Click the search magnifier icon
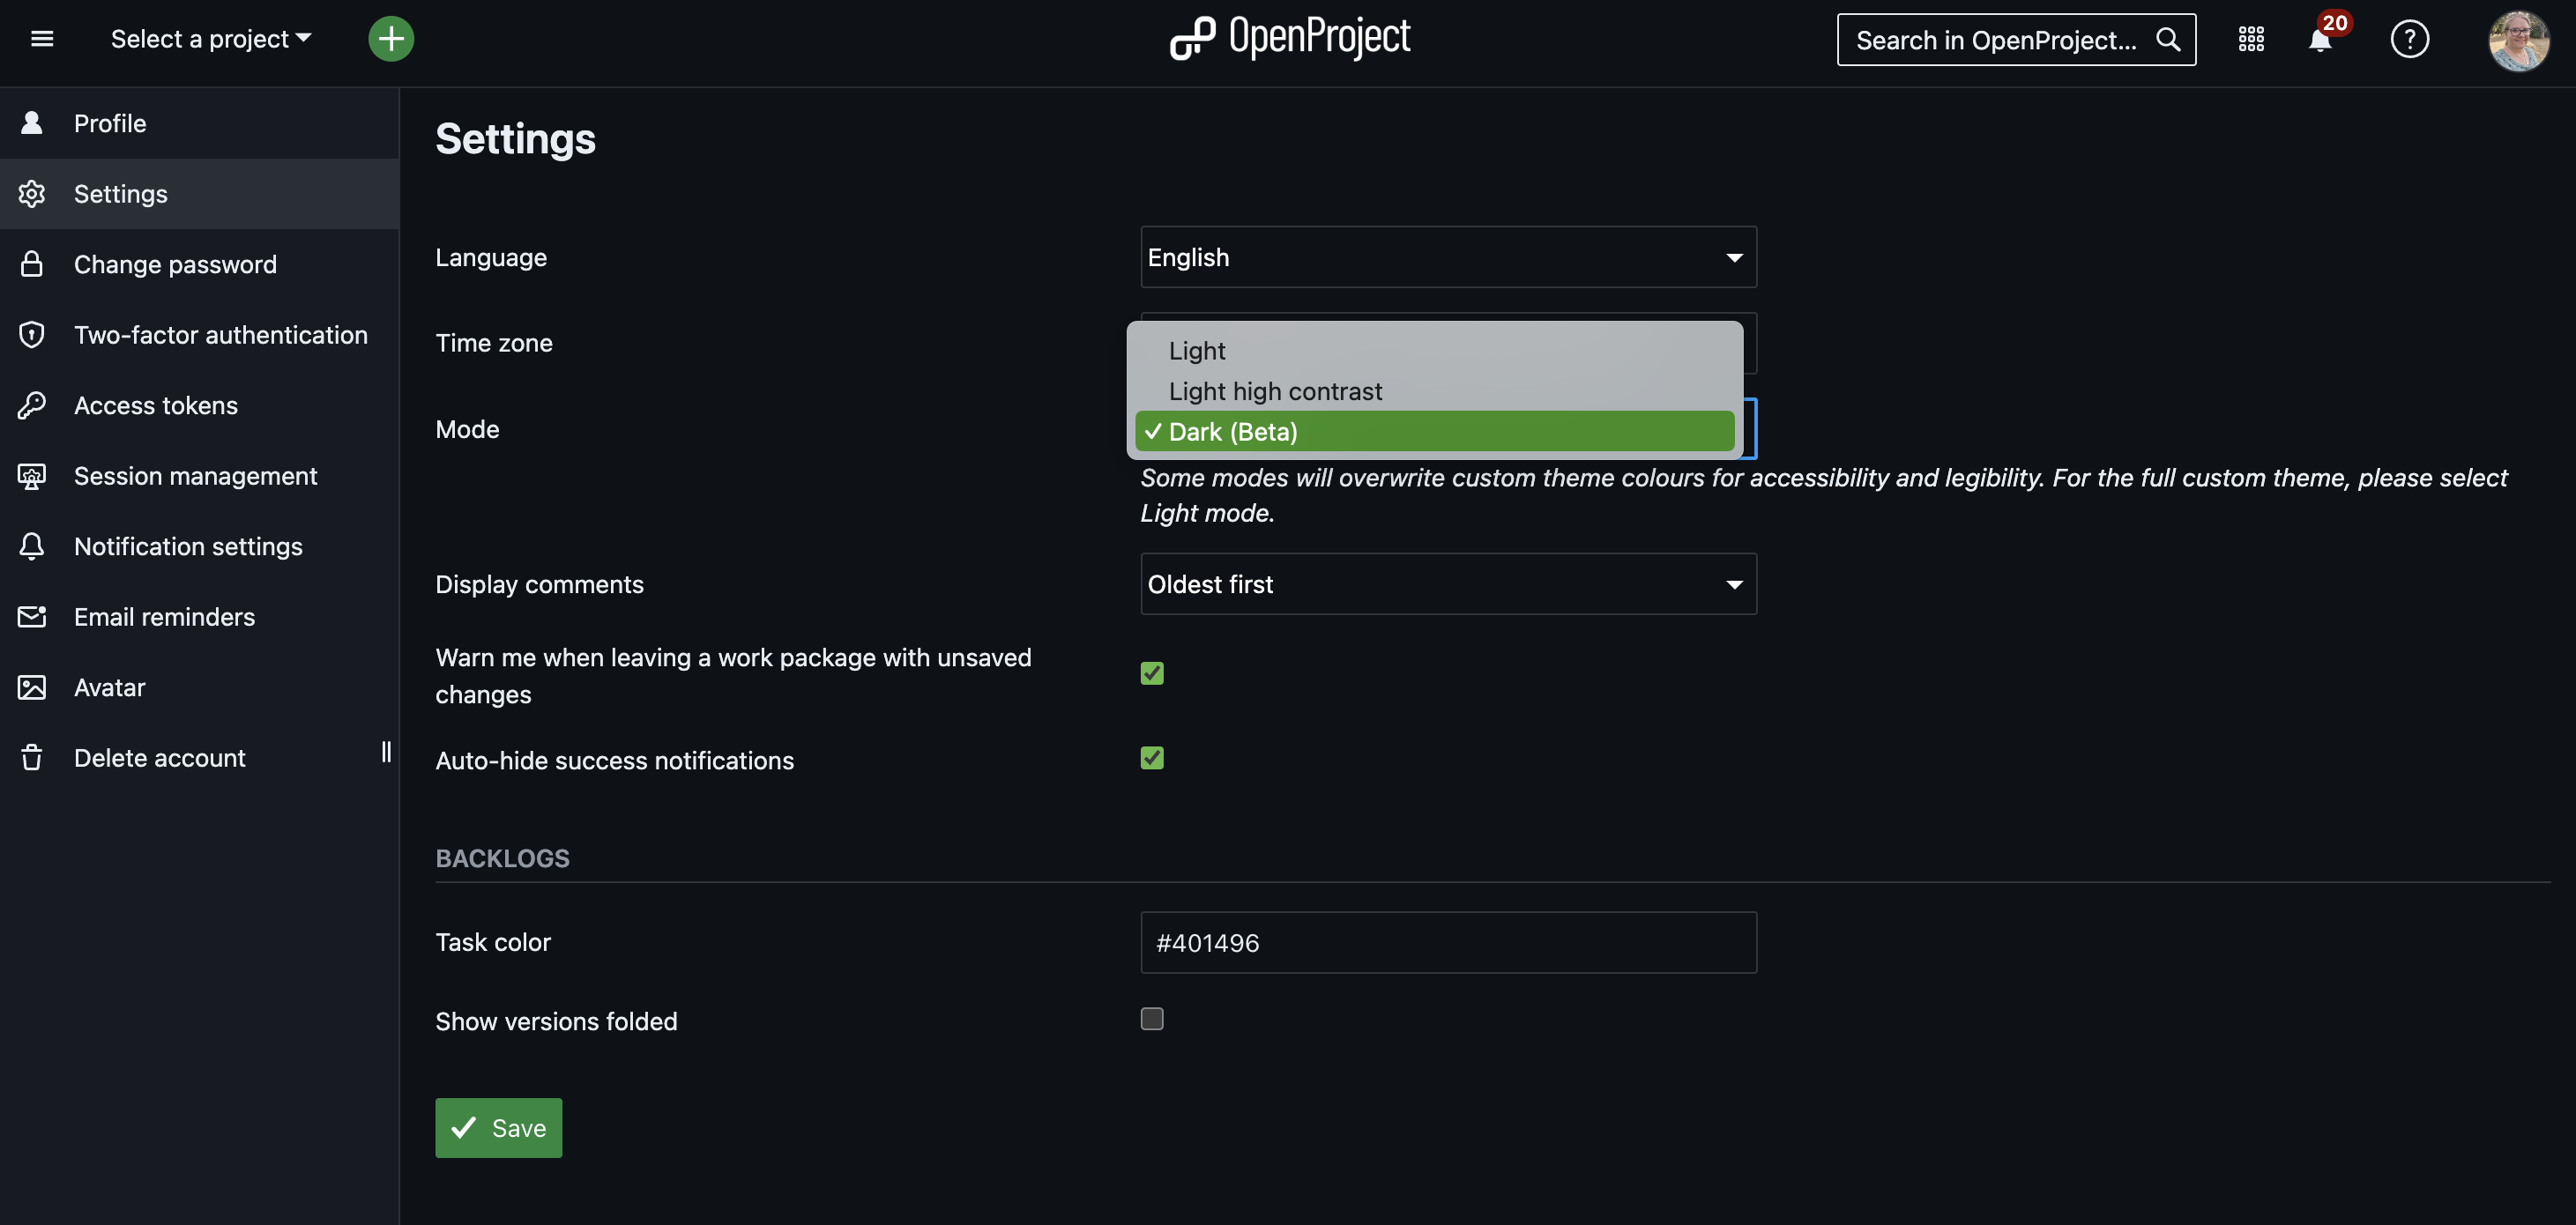The image size is (2576, 1225). pyautogui.click(x=2168, y=40)
